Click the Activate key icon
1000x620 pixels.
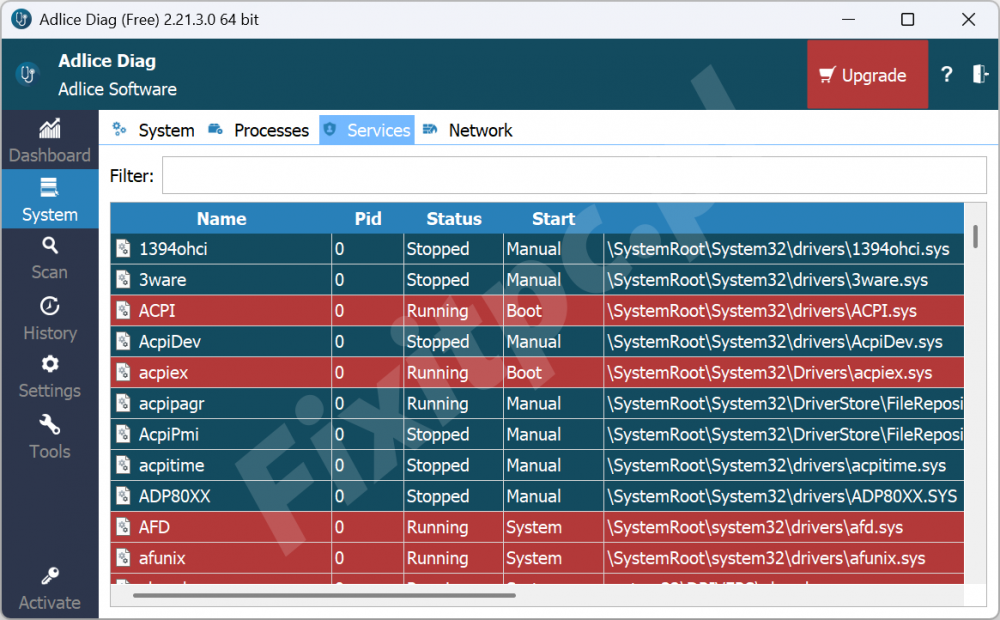point(49,577)
